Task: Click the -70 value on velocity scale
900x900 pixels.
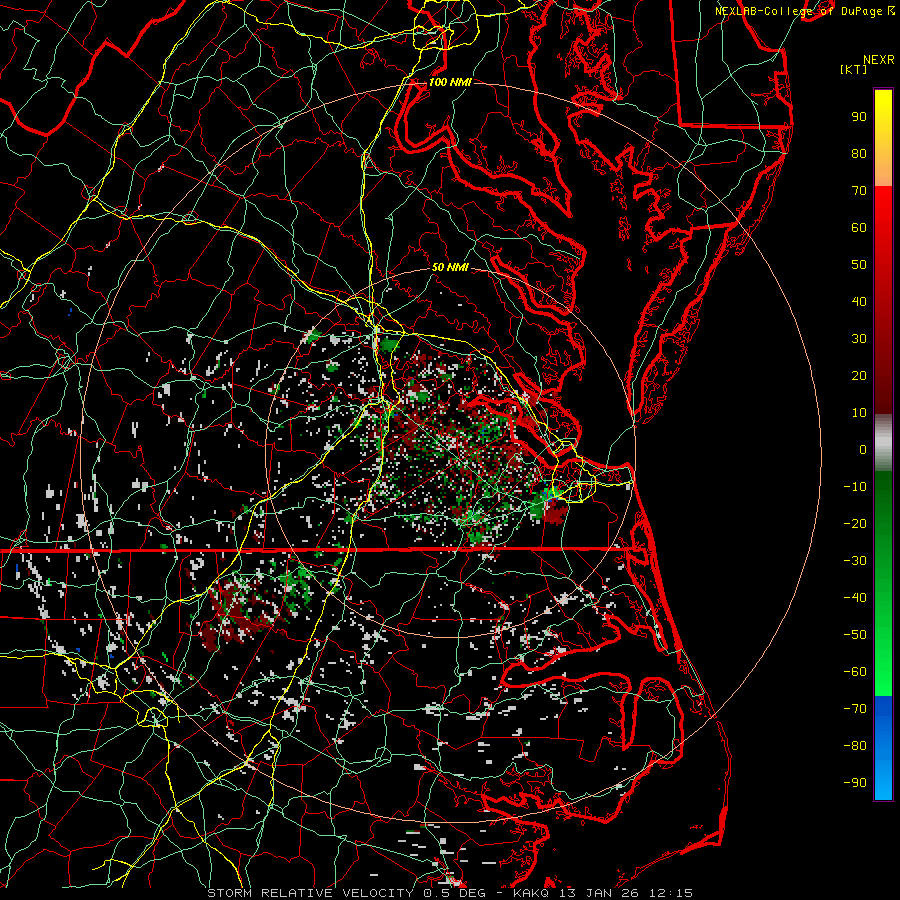Action: pos(855,709)
